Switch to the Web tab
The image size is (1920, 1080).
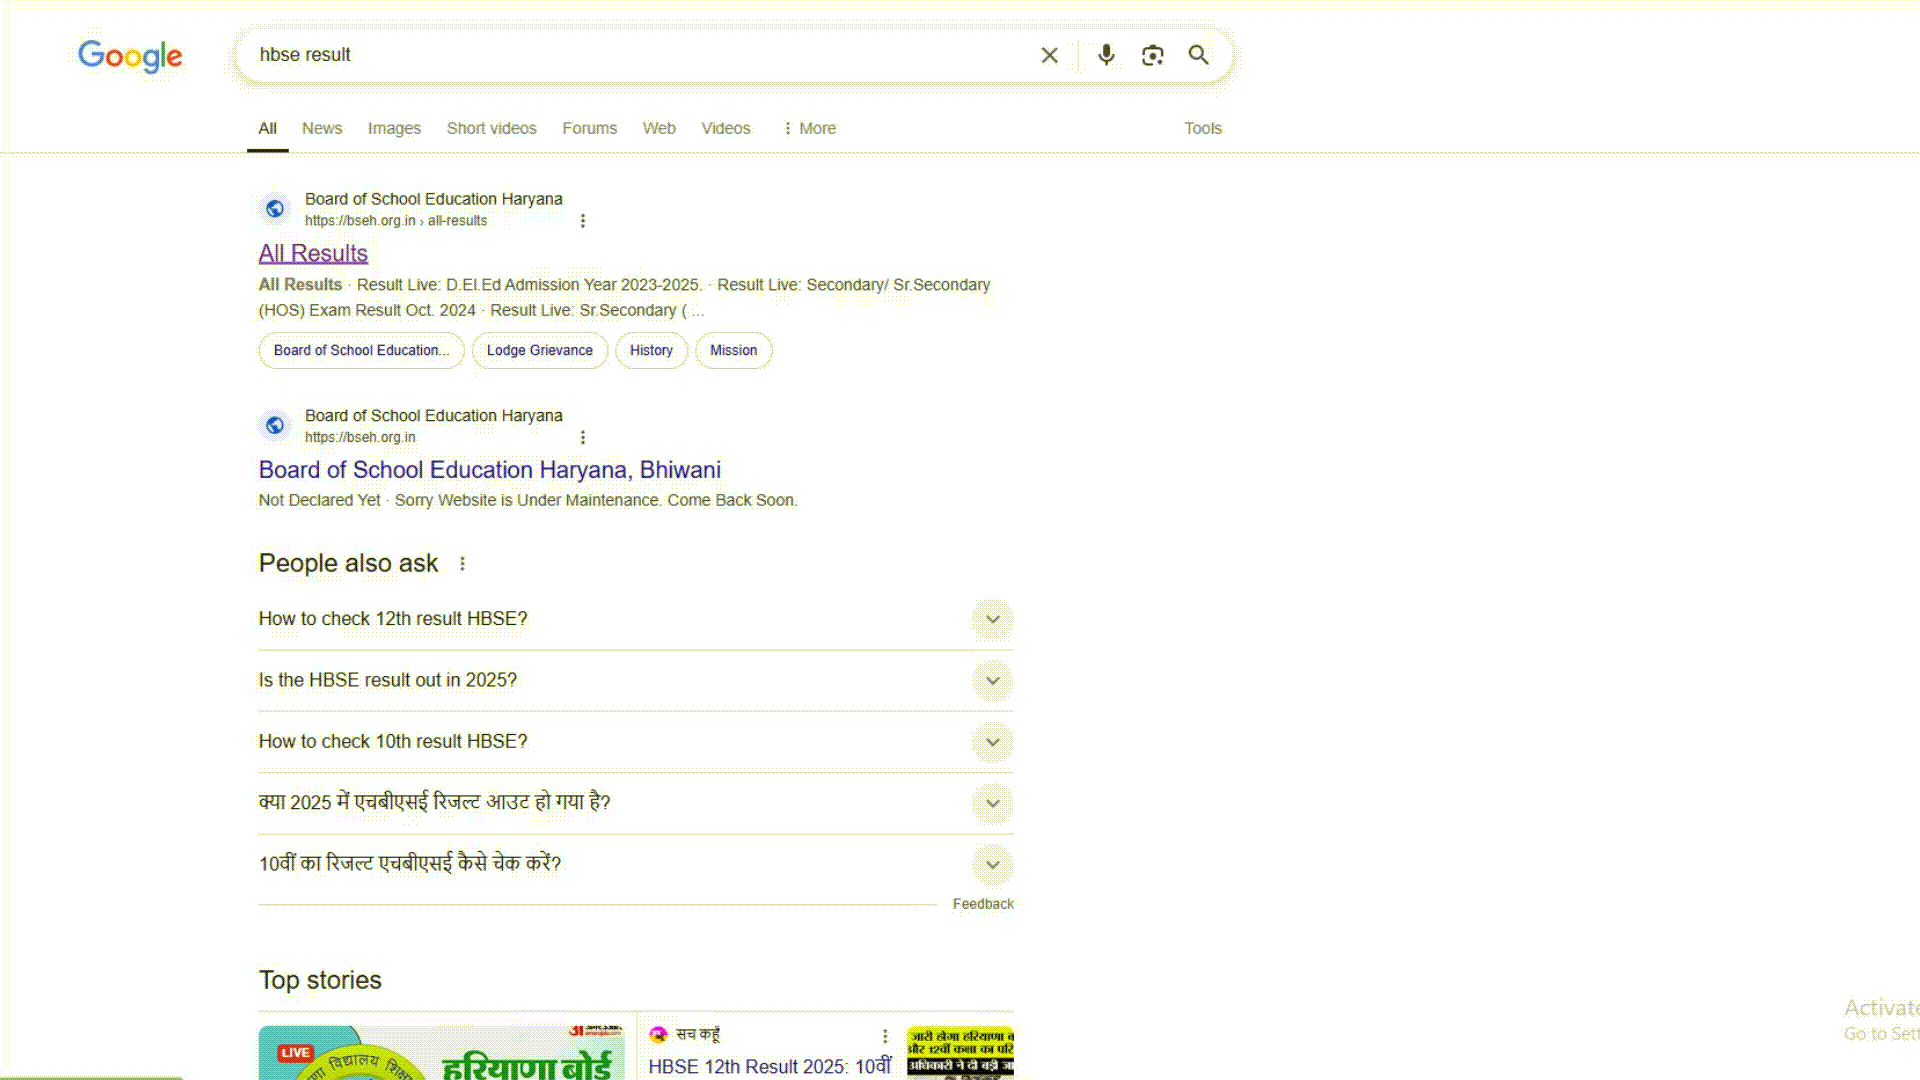(x=659, y=128)
